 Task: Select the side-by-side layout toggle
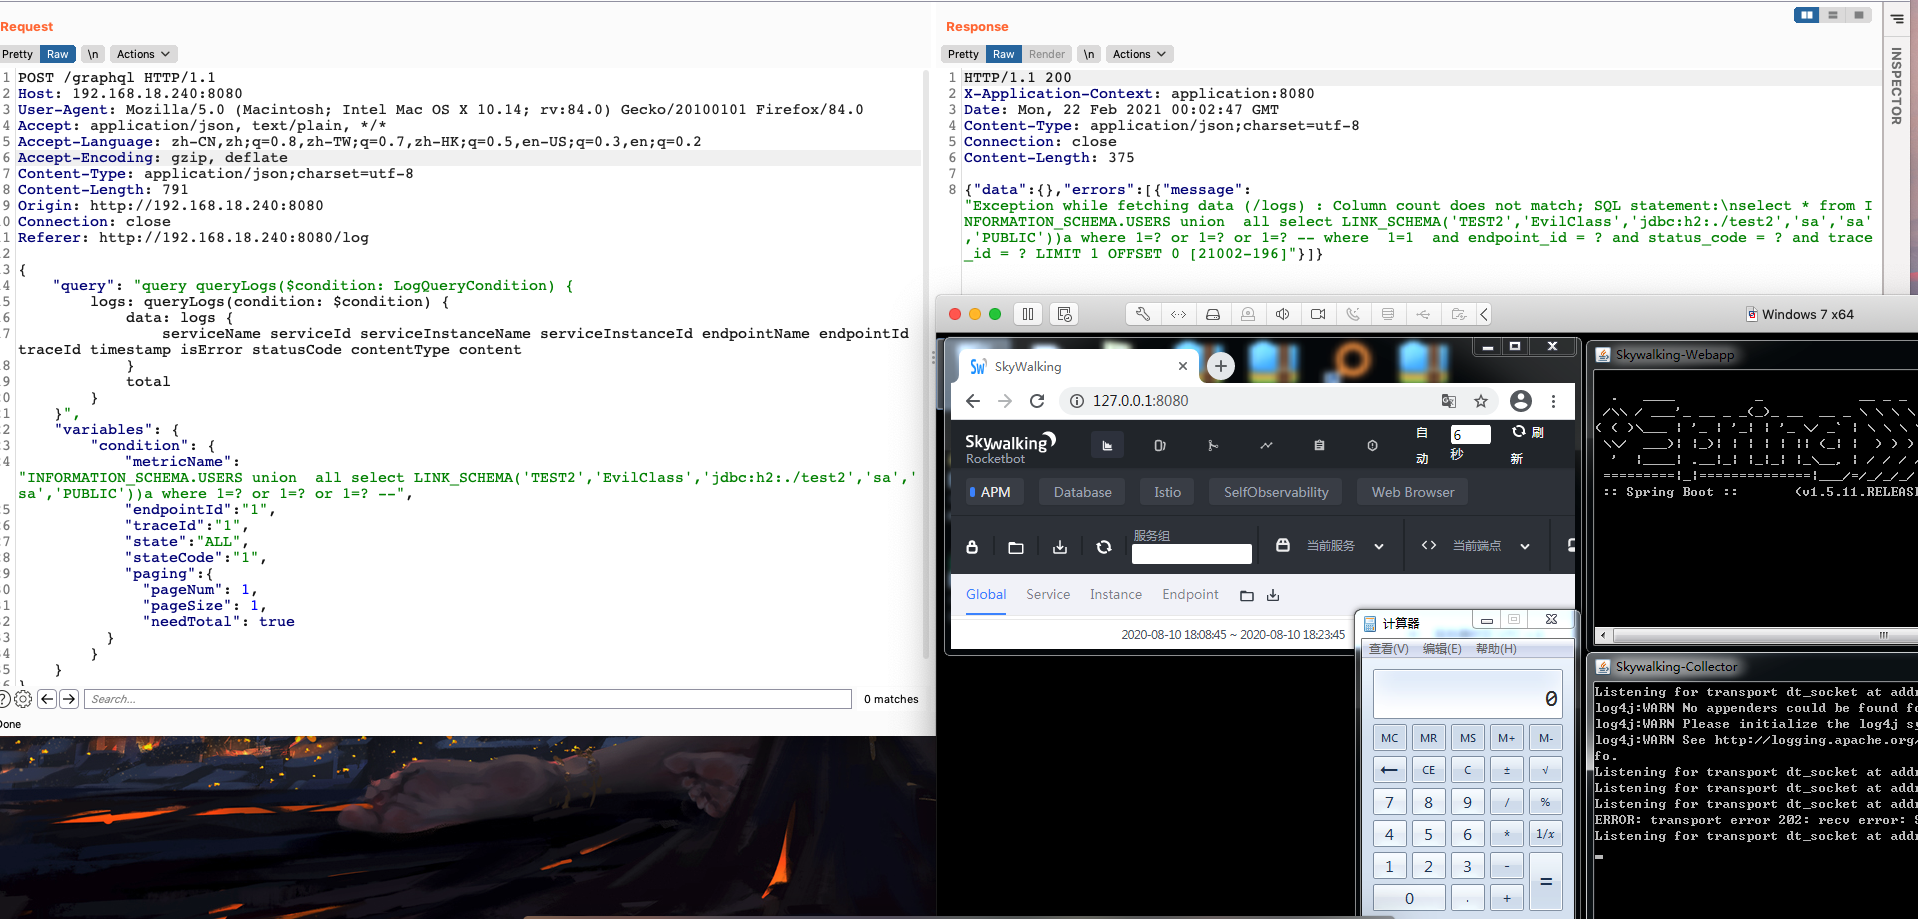tap(1806, 15)
